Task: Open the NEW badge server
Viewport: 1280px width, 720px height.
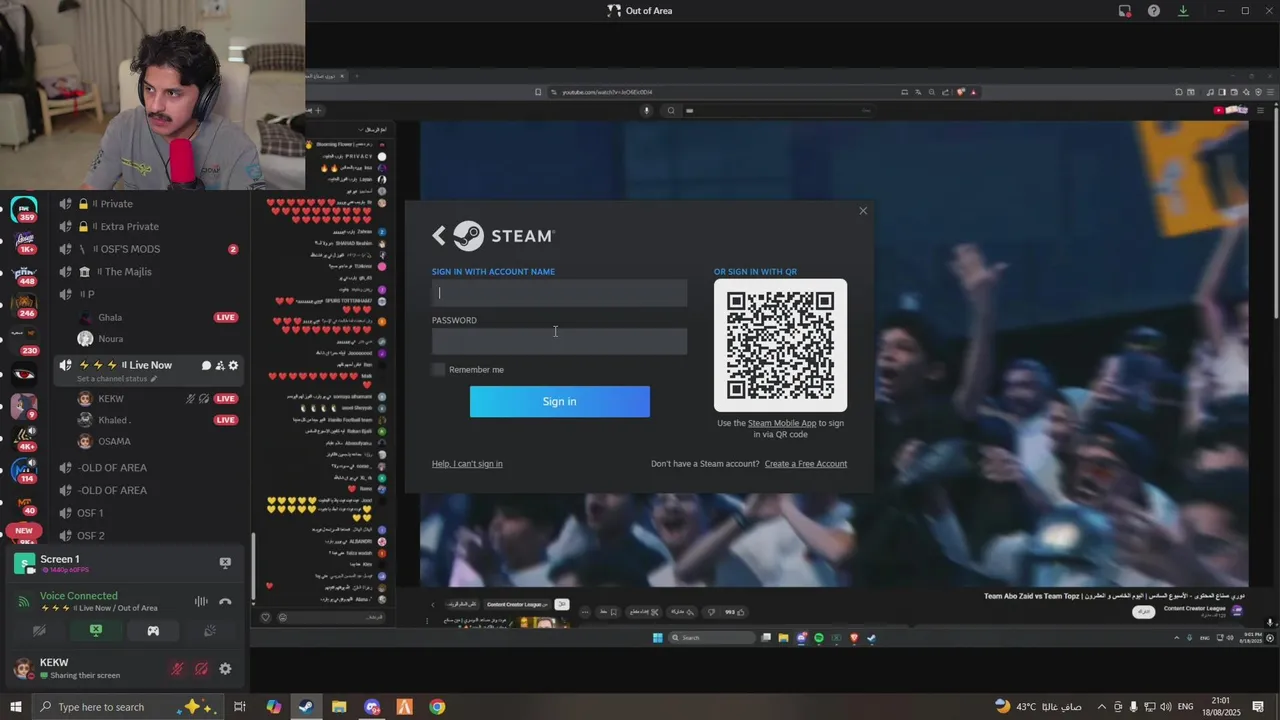Action: tap(24, 531)
